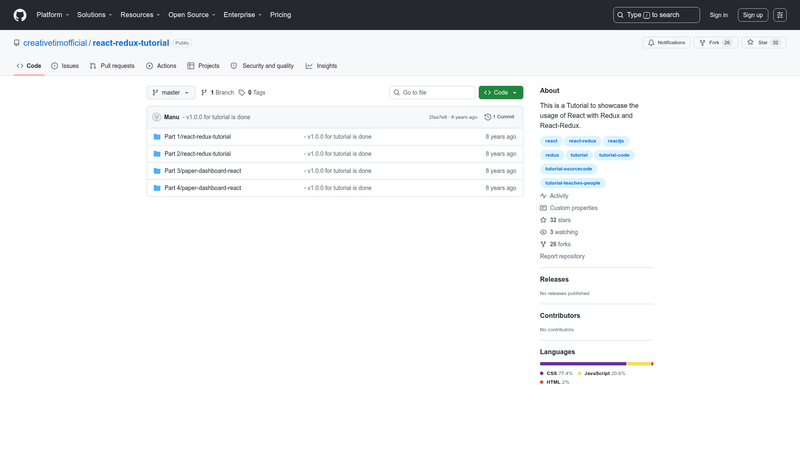
Task: Open the Pricing page
Action: click(x=281, y=15)
